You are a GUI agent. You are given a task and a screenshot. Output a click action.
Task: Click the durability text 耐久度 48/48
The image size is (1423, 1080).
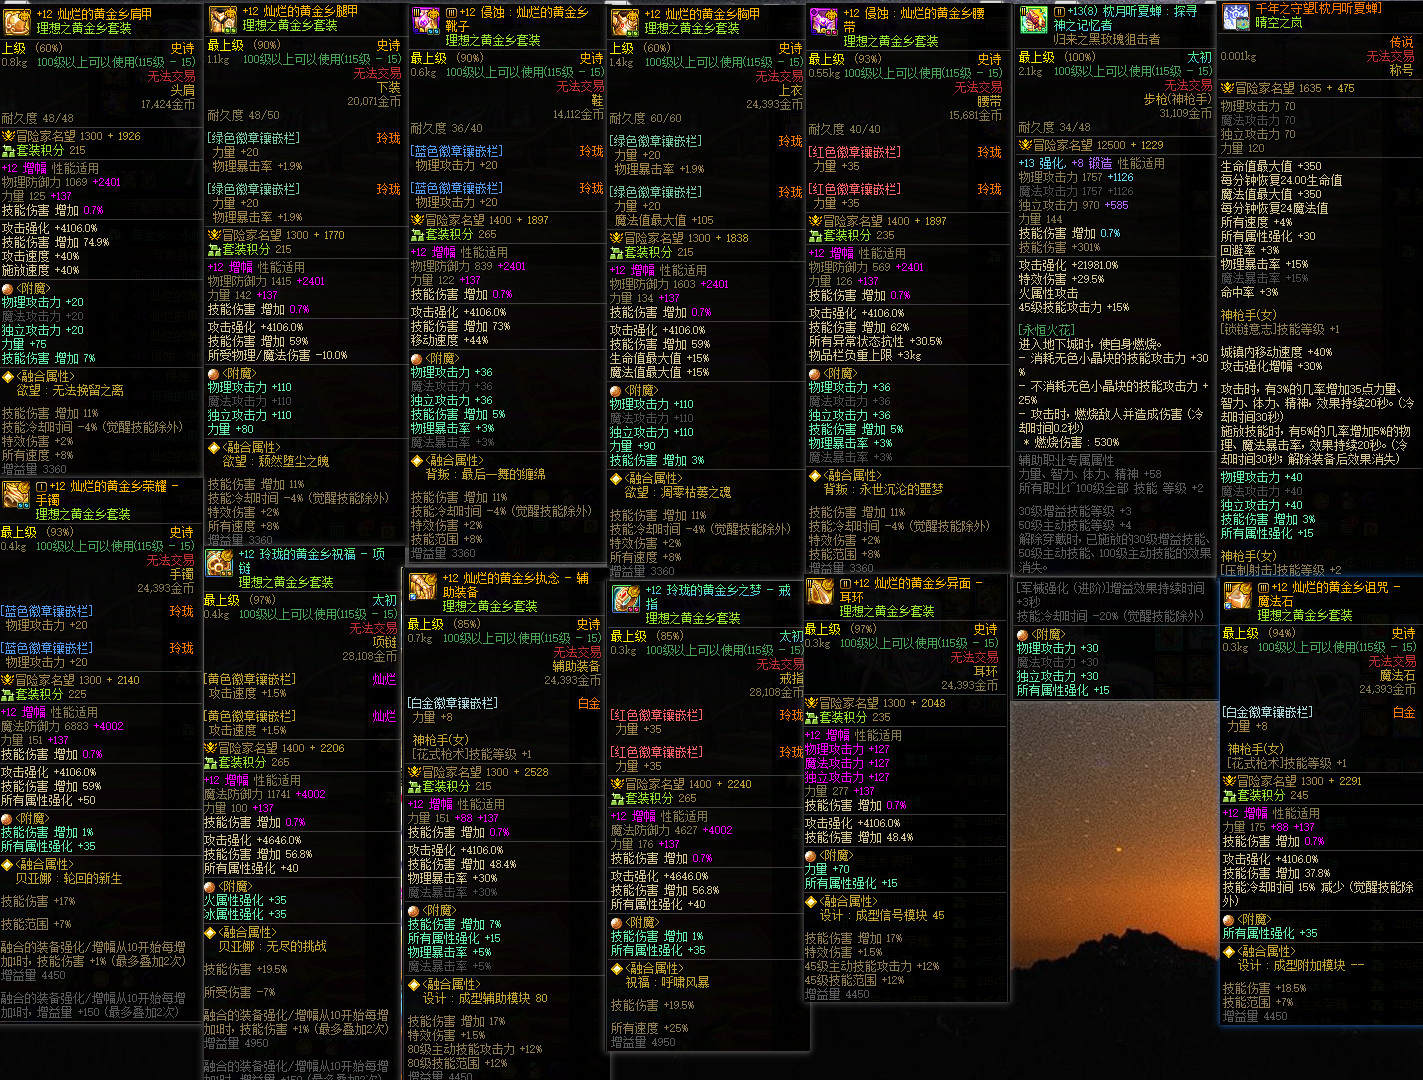tap(38, 118)
